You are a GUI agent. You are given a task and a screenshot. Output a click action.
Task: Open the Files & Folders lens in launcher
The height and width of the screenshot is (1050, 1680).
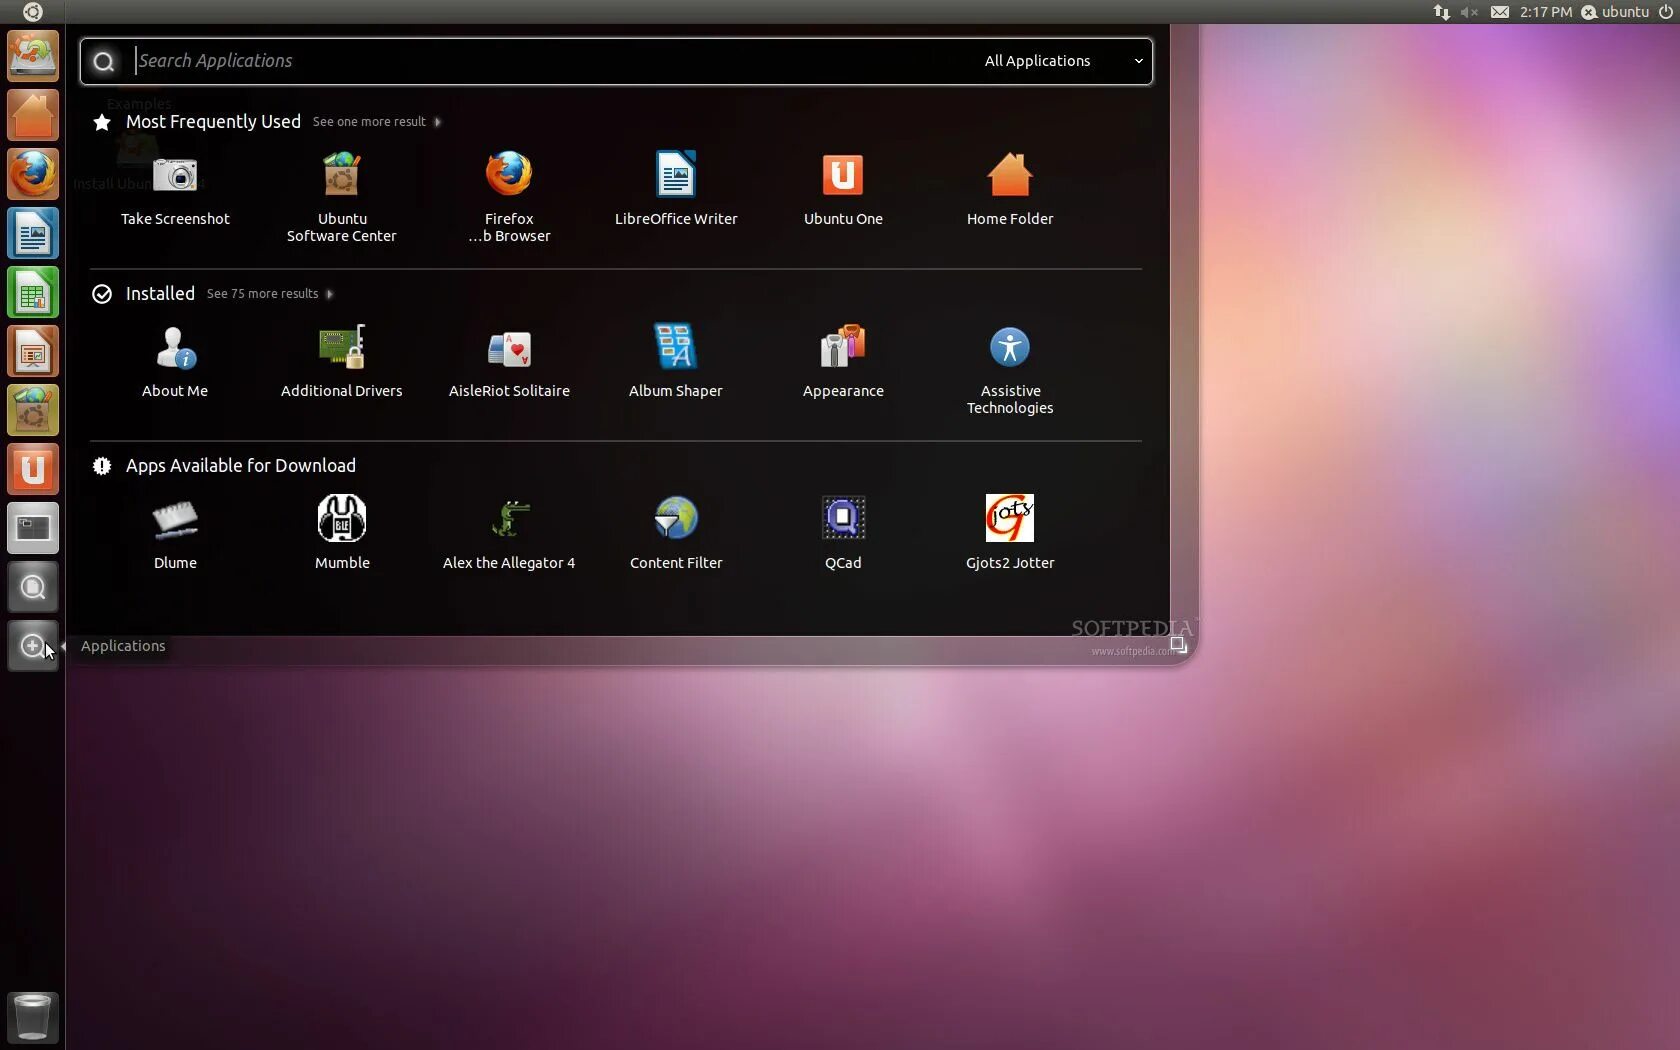[x=33, y=587]
